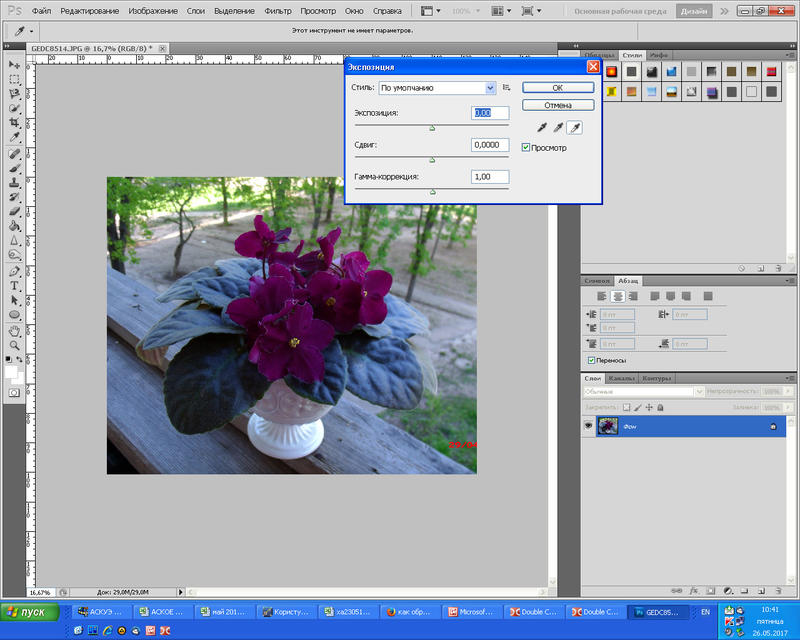Click the white point eyedropper in dialog
This screenshot has height=640, width=800.
574,128
